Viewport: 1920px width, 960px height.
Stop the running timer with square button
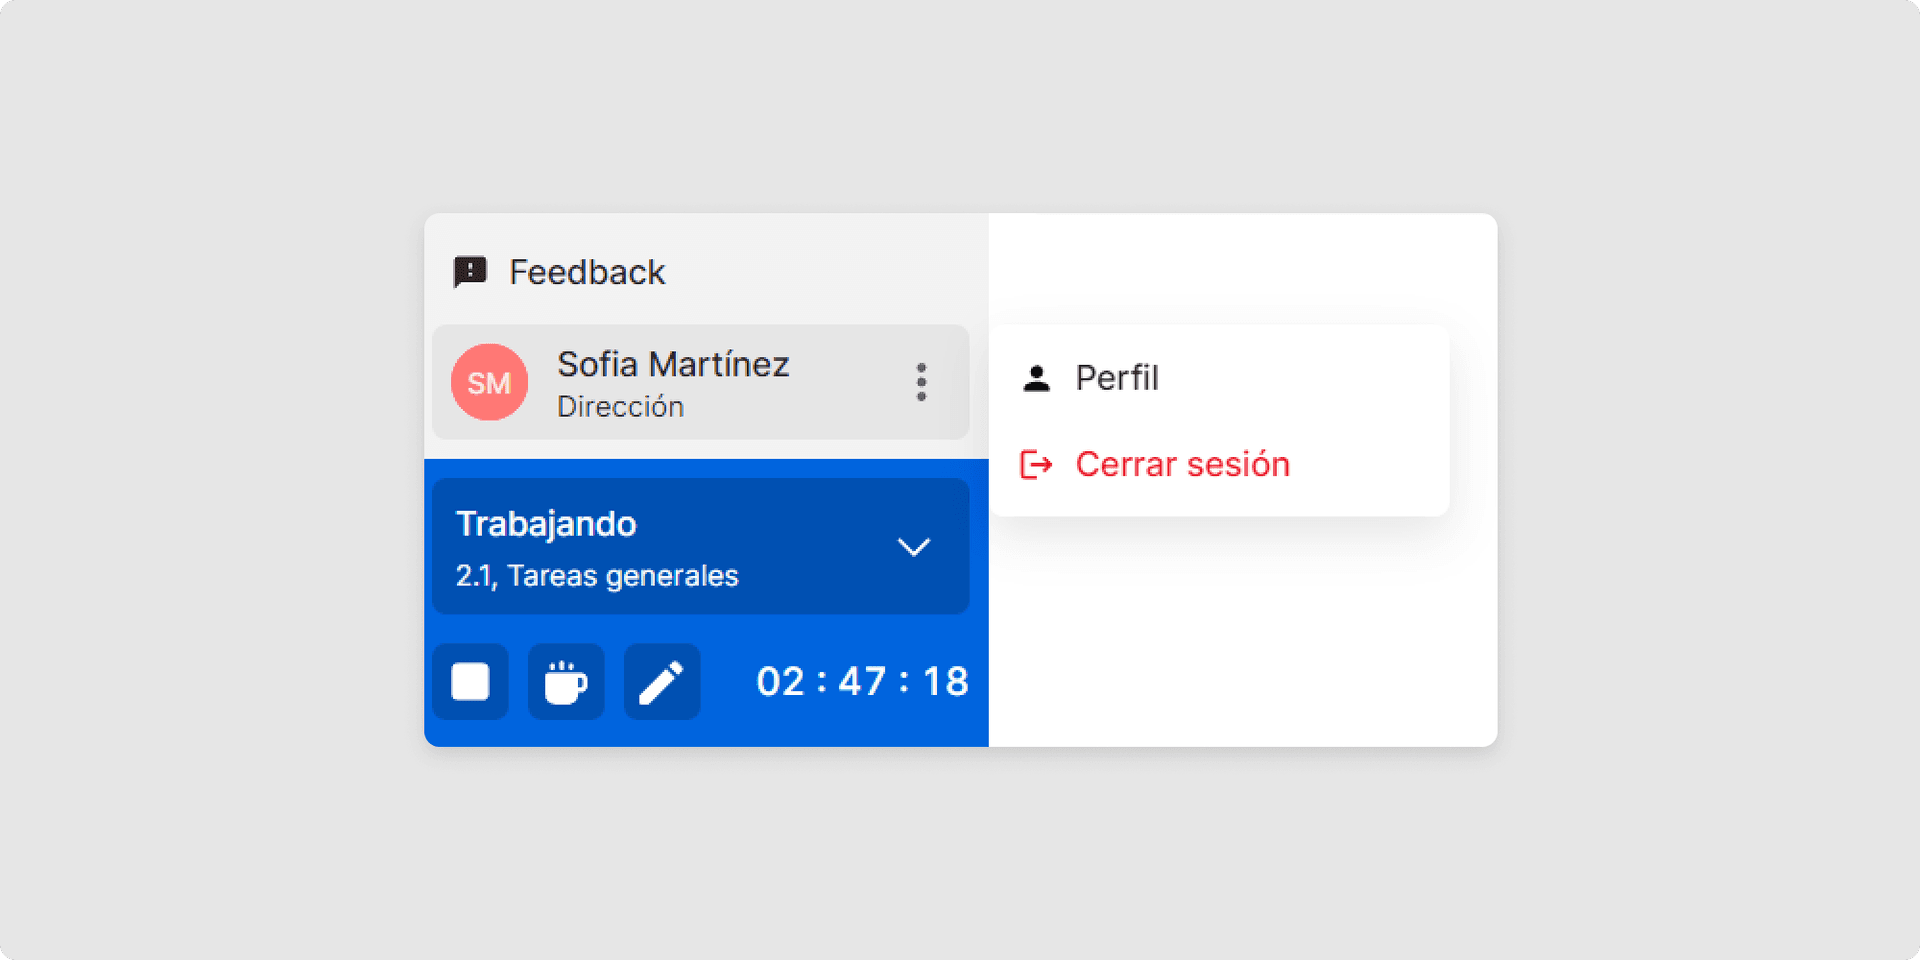(x=470, y=682)
